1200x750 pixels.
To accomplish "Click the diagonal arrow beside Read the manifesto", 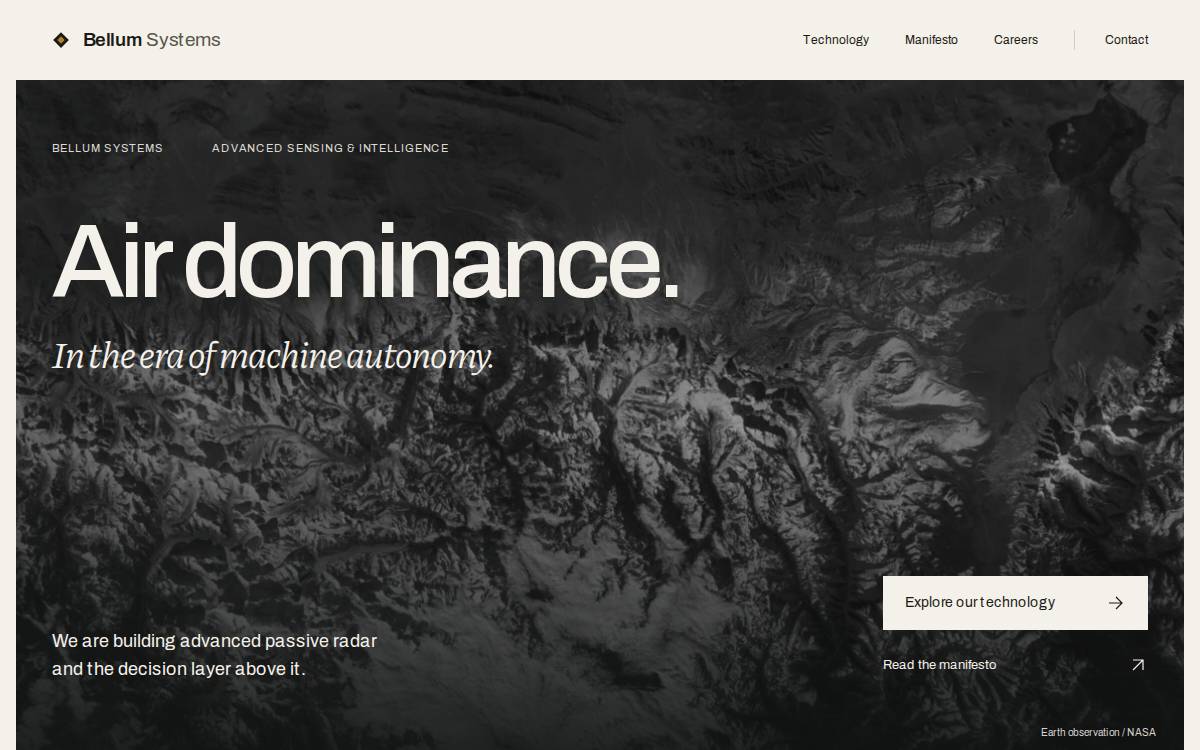I will 1137,665.
